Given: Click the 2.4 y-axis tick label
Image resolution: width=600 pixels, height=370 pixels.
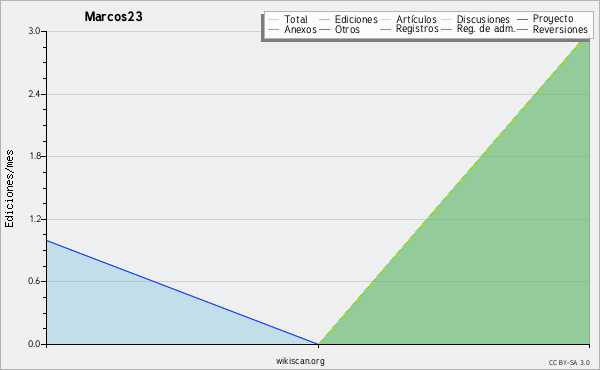Looking at the screenshot, I should [34, 94].
